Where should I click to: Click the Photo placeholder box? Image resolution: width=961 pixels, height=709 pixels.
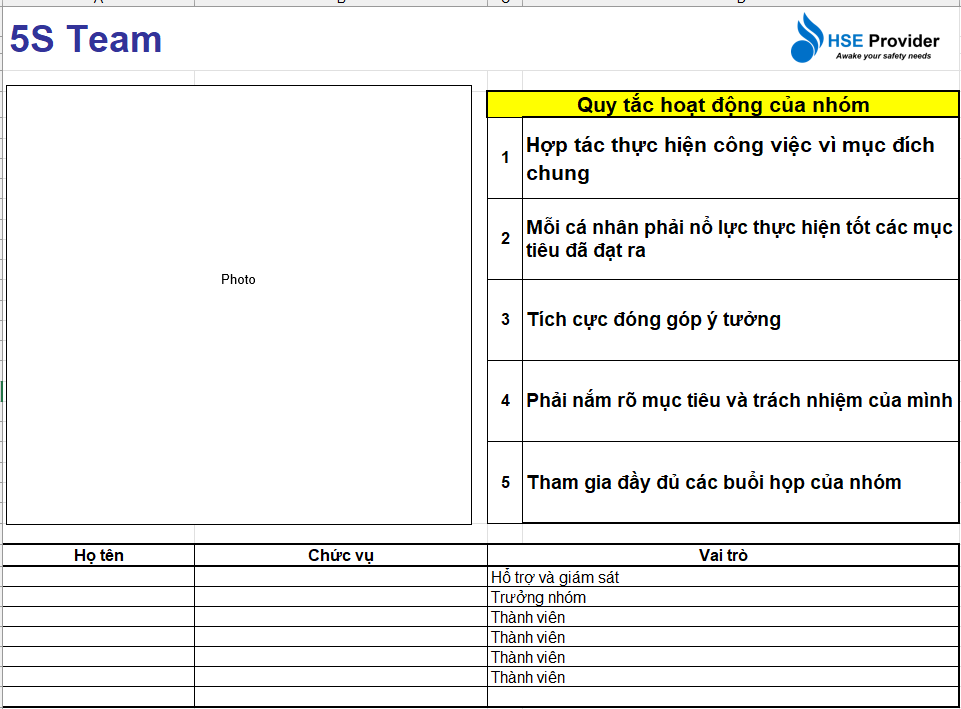[x=239, y=305]
